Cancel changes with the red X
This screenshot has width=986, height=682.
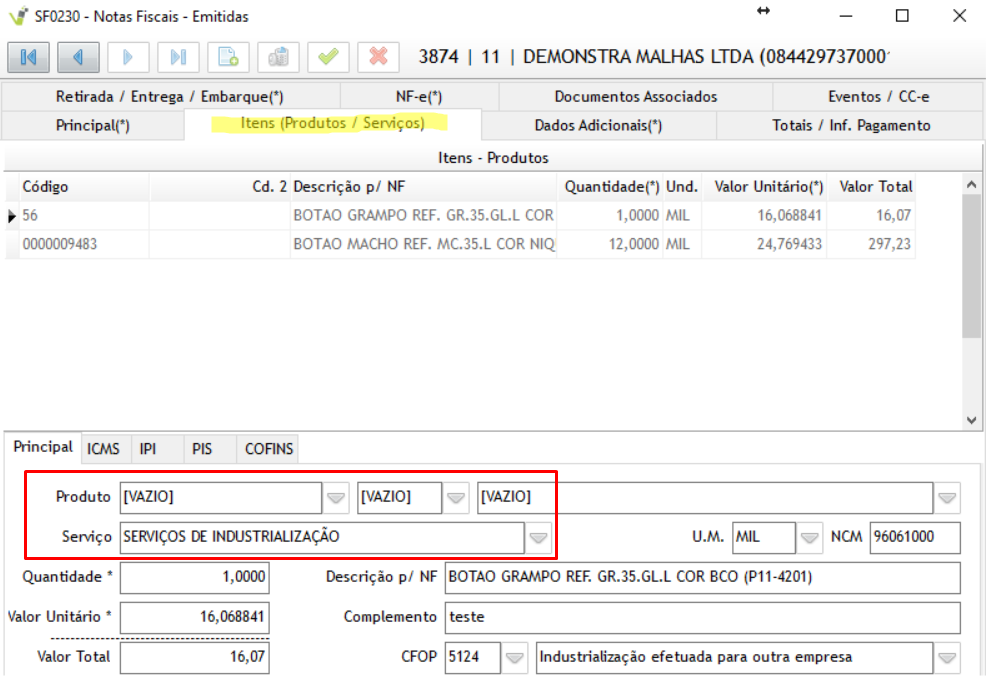click(378, 57)
